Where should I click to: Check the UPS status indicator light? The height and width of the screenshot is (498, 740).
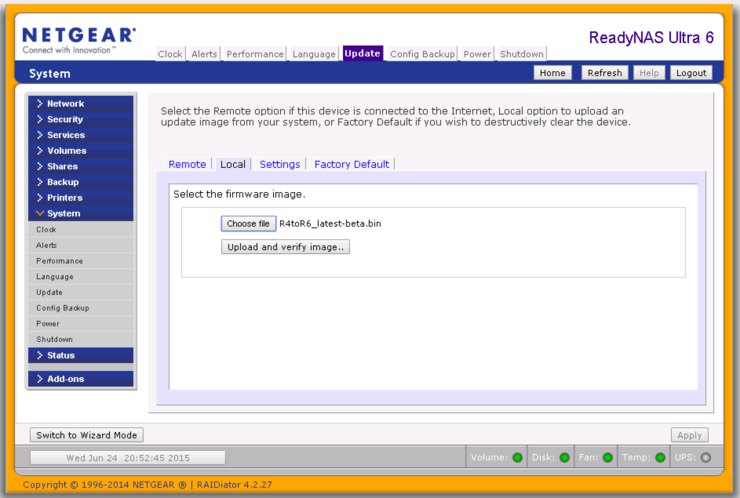[706, 457]
